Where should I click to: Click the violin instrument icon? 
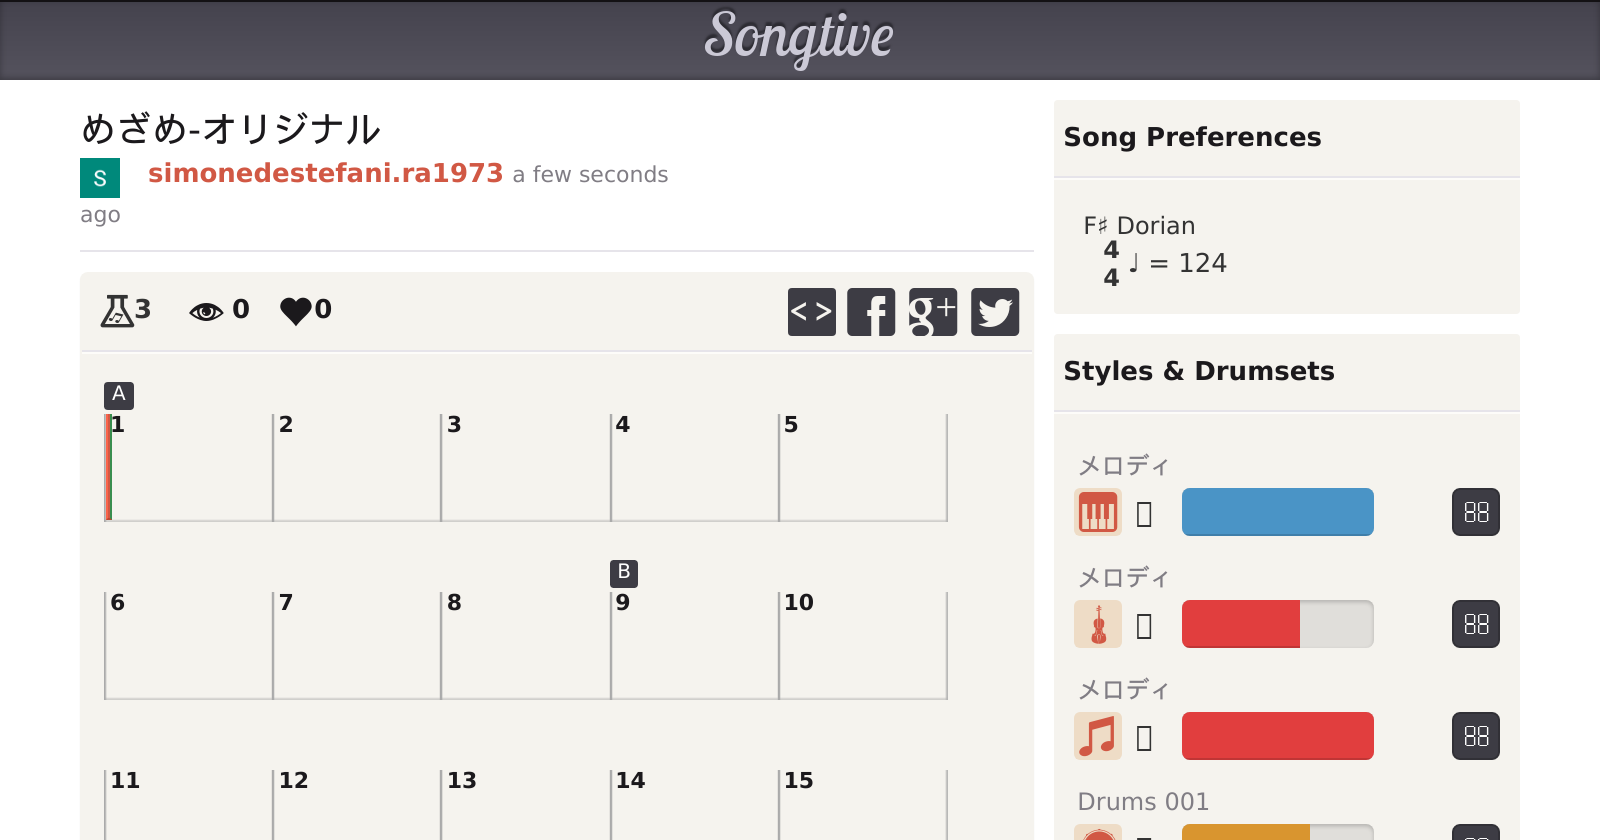(1097, 624)
